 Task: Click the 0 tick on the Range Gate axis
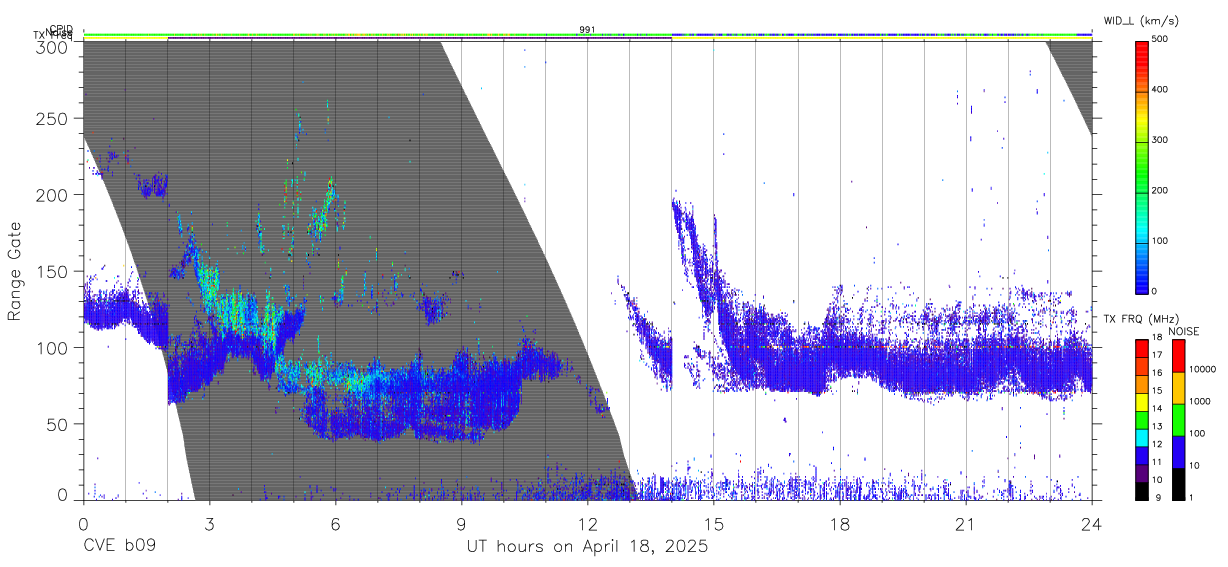pos(62,494)
